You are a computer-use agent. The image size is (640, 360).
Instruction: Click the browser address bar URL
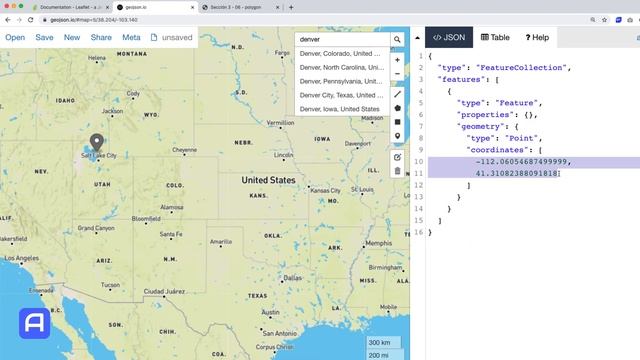point(94,20)
